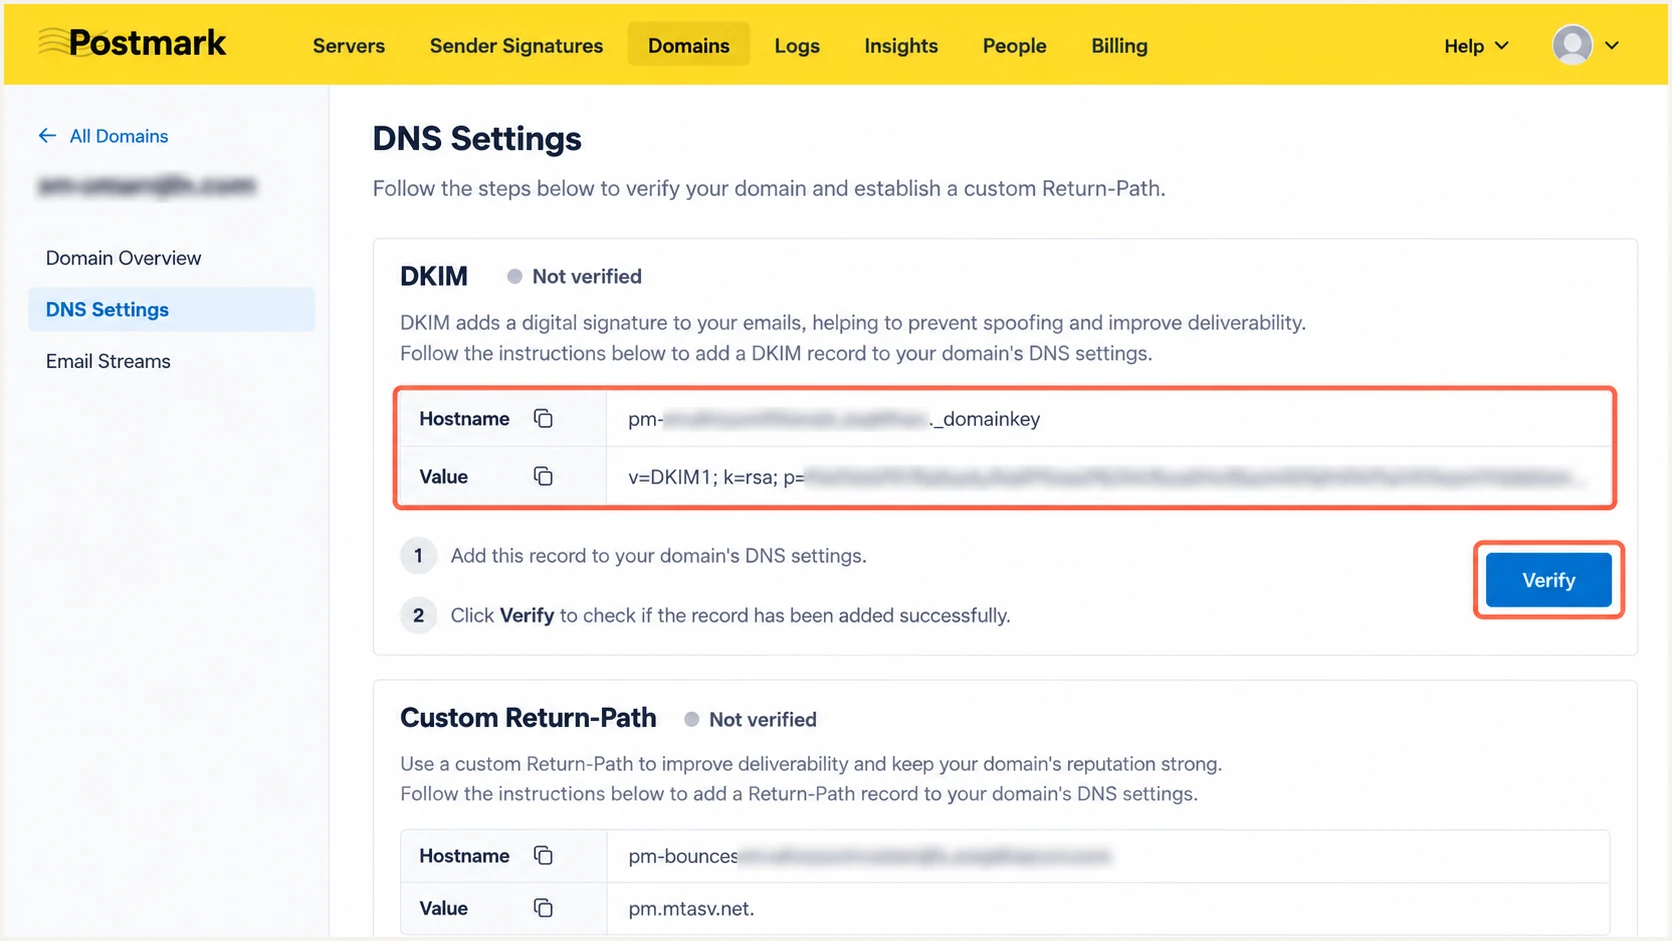Copy the Return-Path Hostname

(543, 855)
